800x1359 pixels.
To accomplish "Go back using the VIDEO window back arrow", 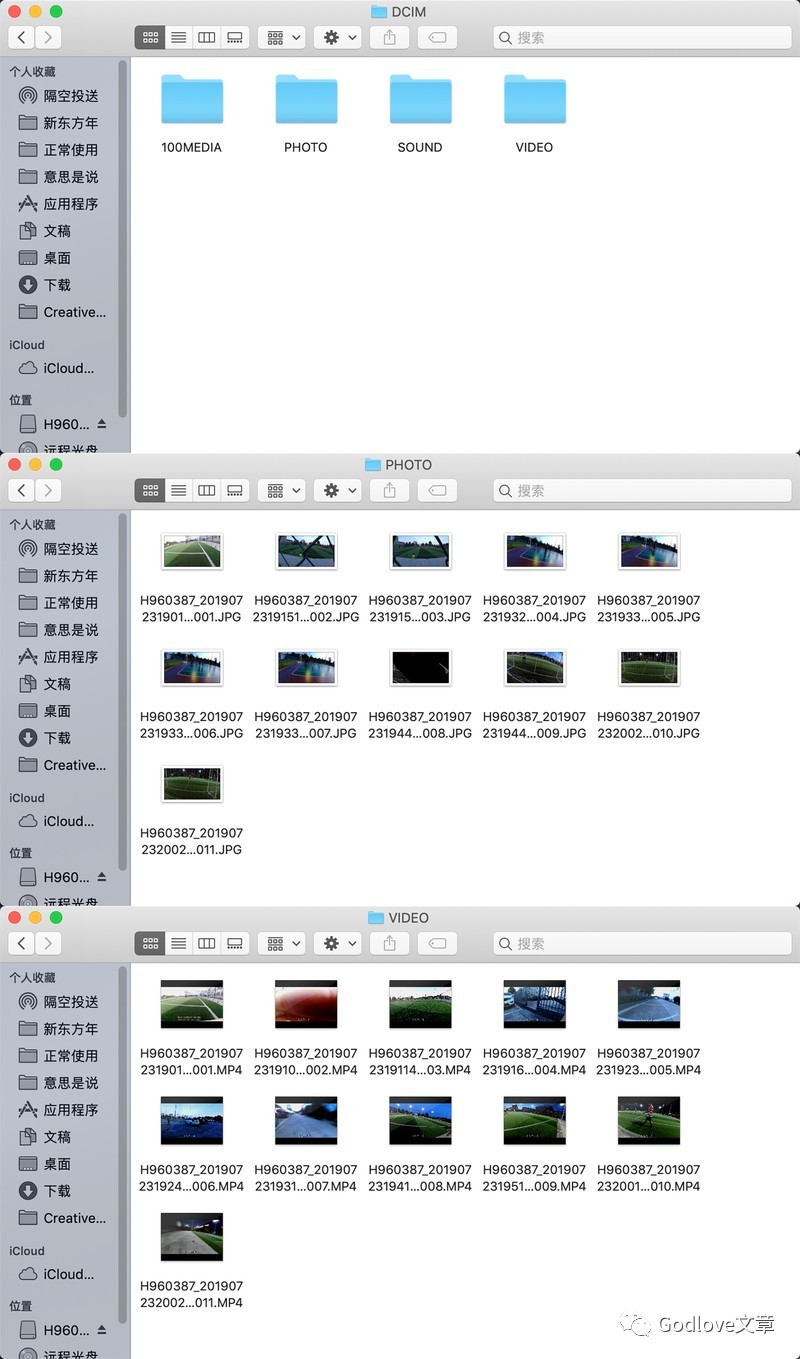I will coord(22,944).
